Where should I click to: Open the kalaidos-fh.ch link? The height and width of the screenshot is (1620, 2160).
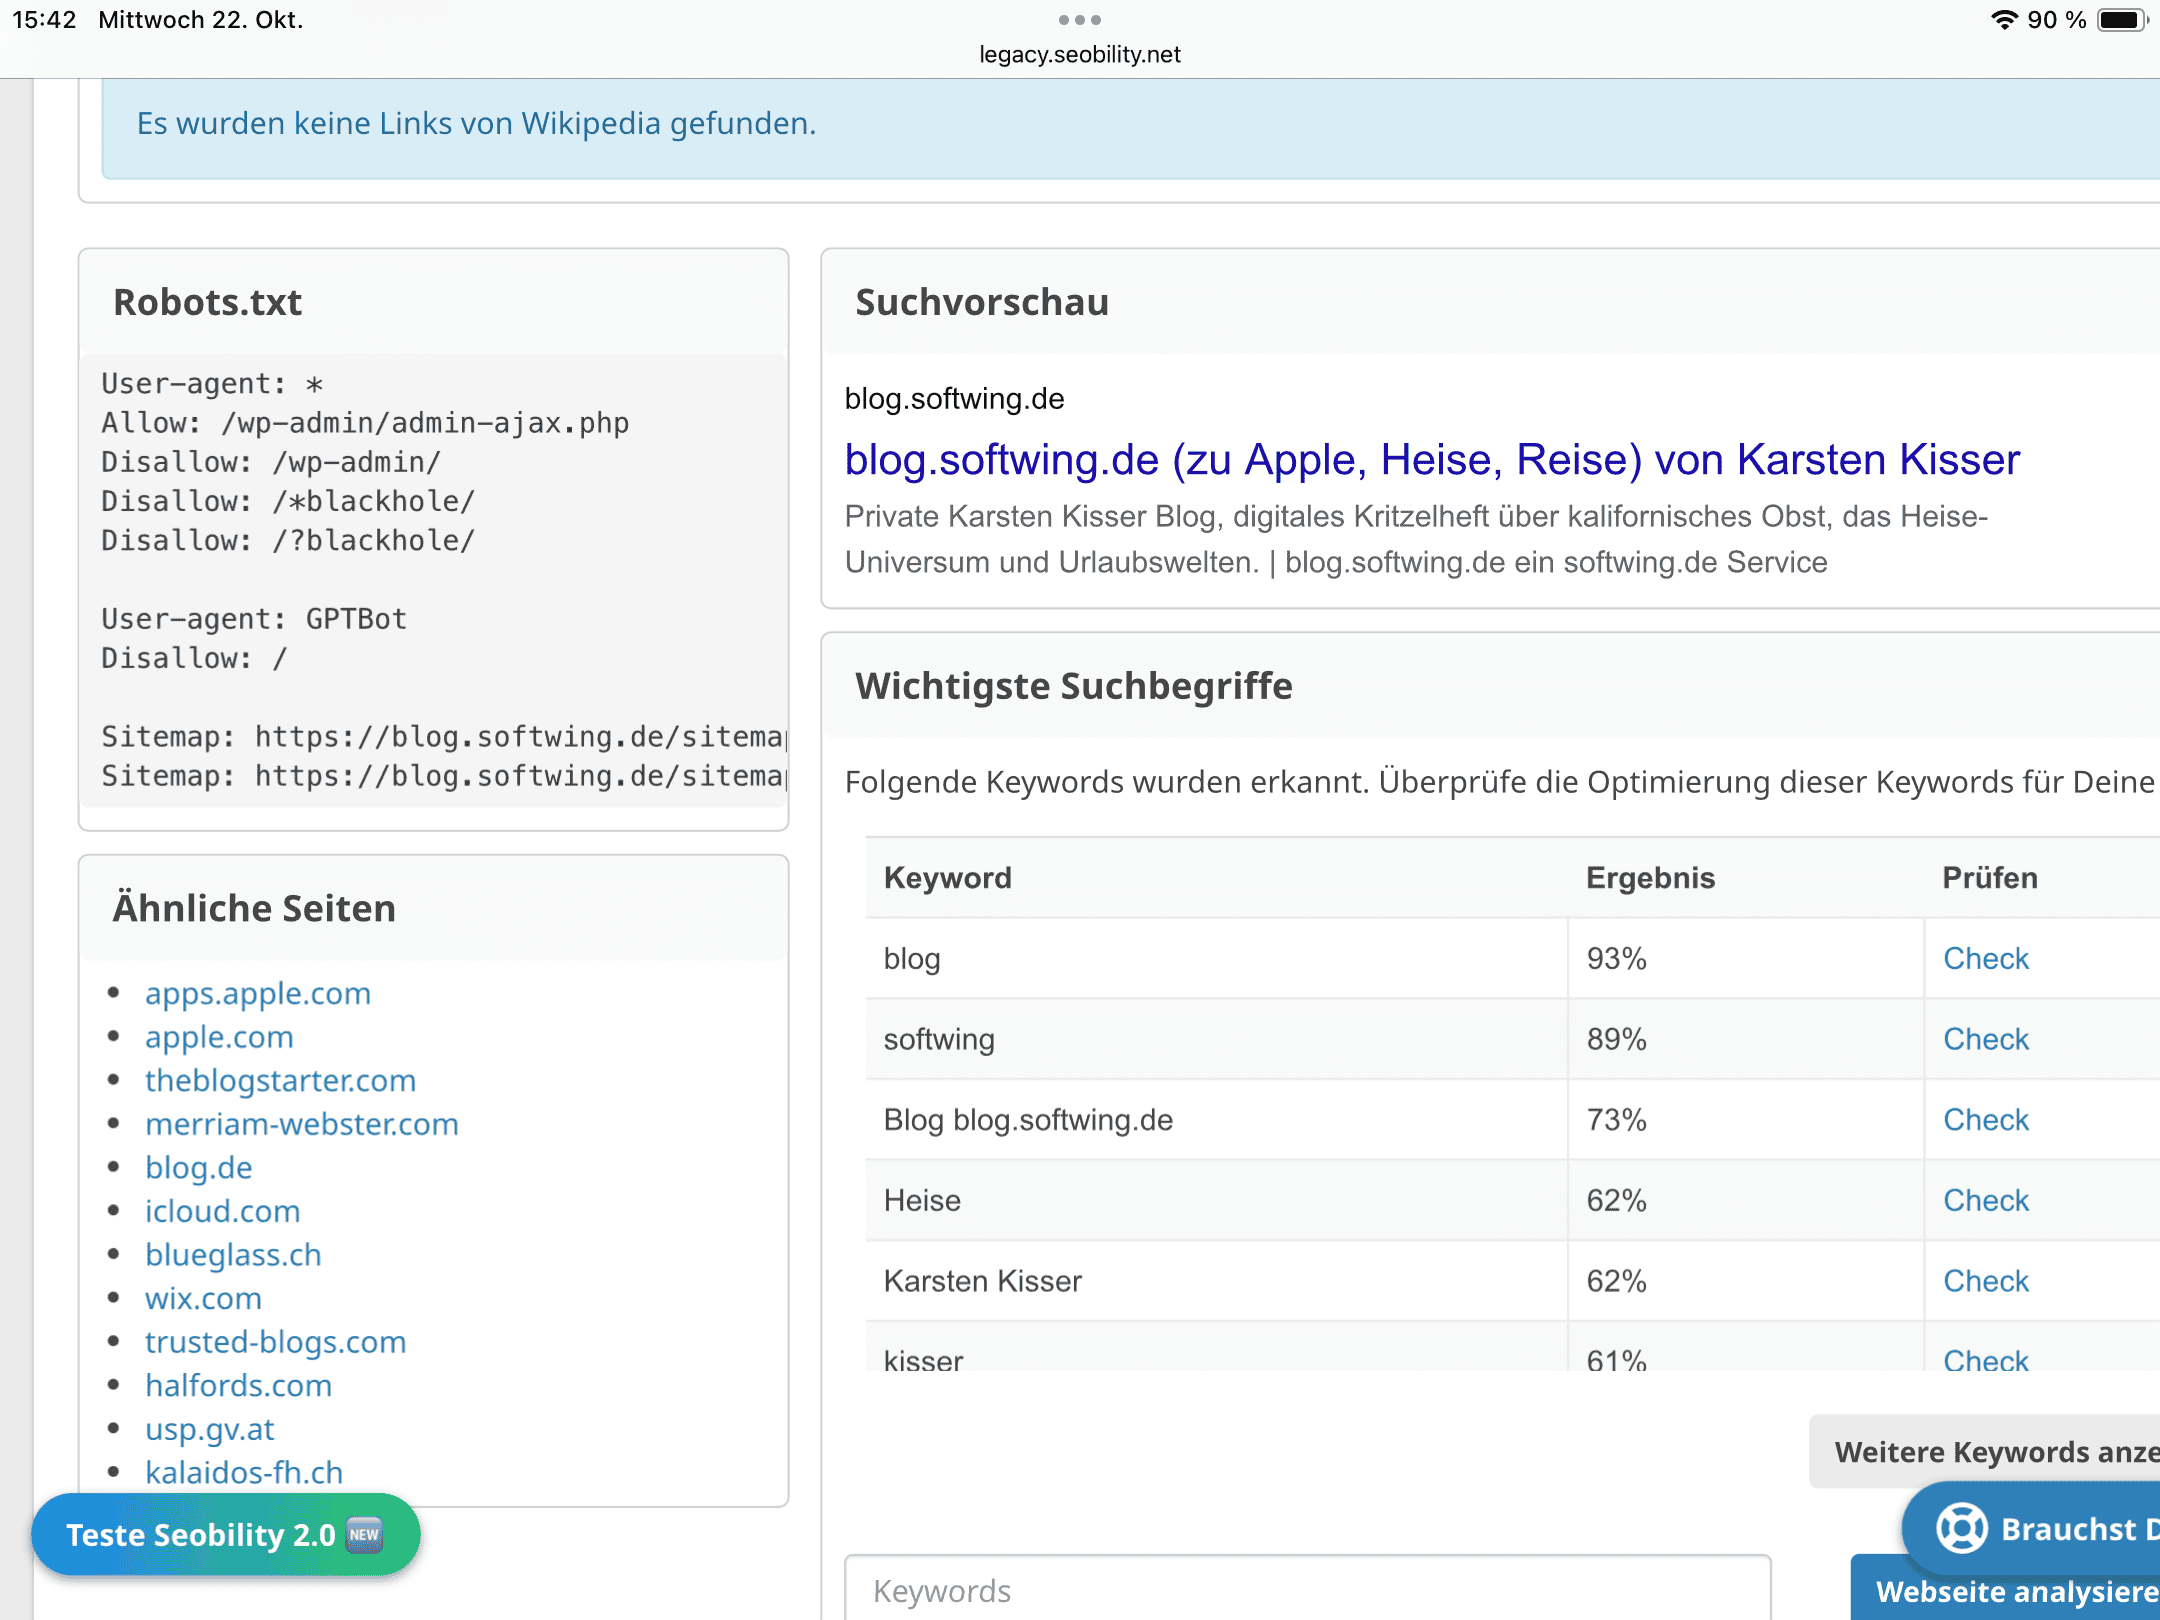[243, 1471]
